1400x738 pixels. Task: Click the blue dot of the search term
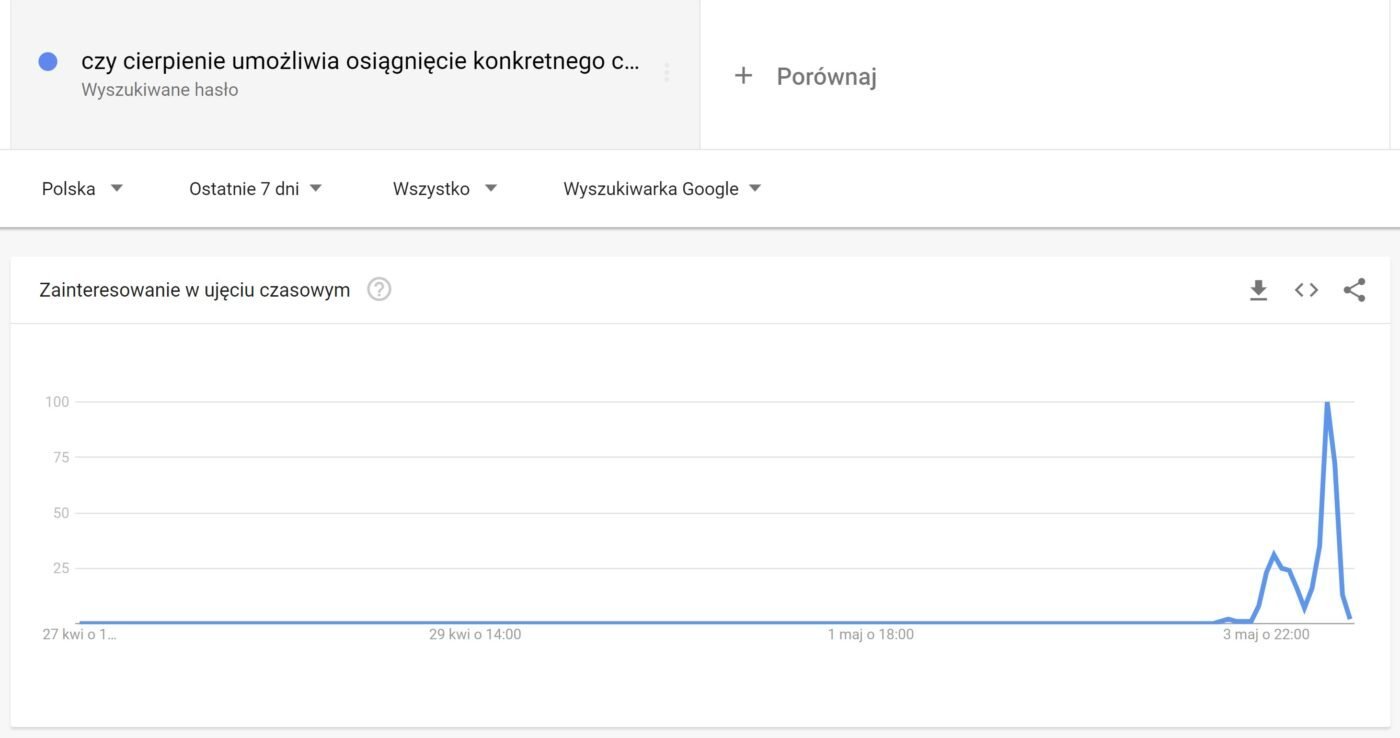tap(47, 62)
